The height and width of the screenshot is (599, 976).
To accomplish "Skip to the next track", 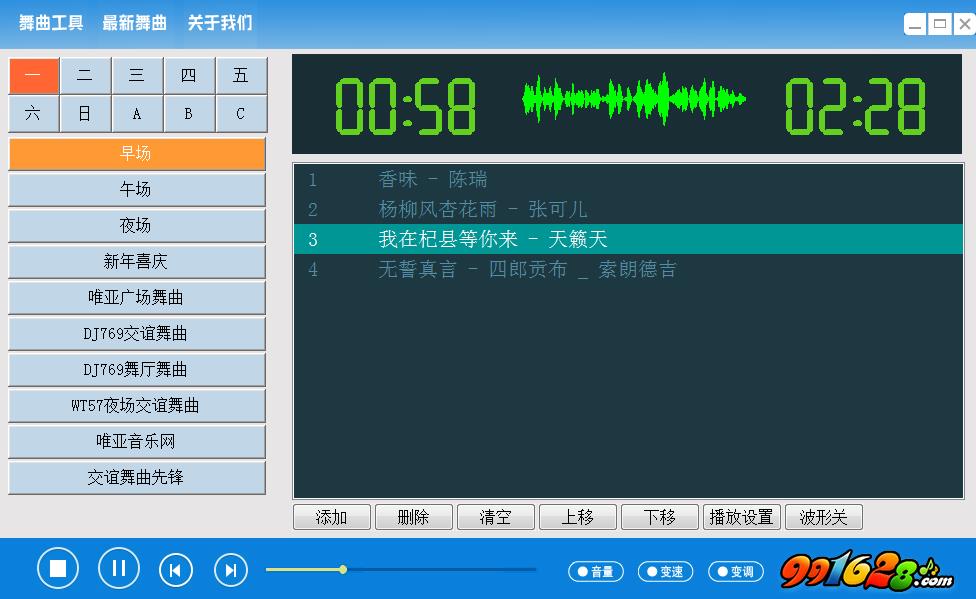I will point(231,570).
